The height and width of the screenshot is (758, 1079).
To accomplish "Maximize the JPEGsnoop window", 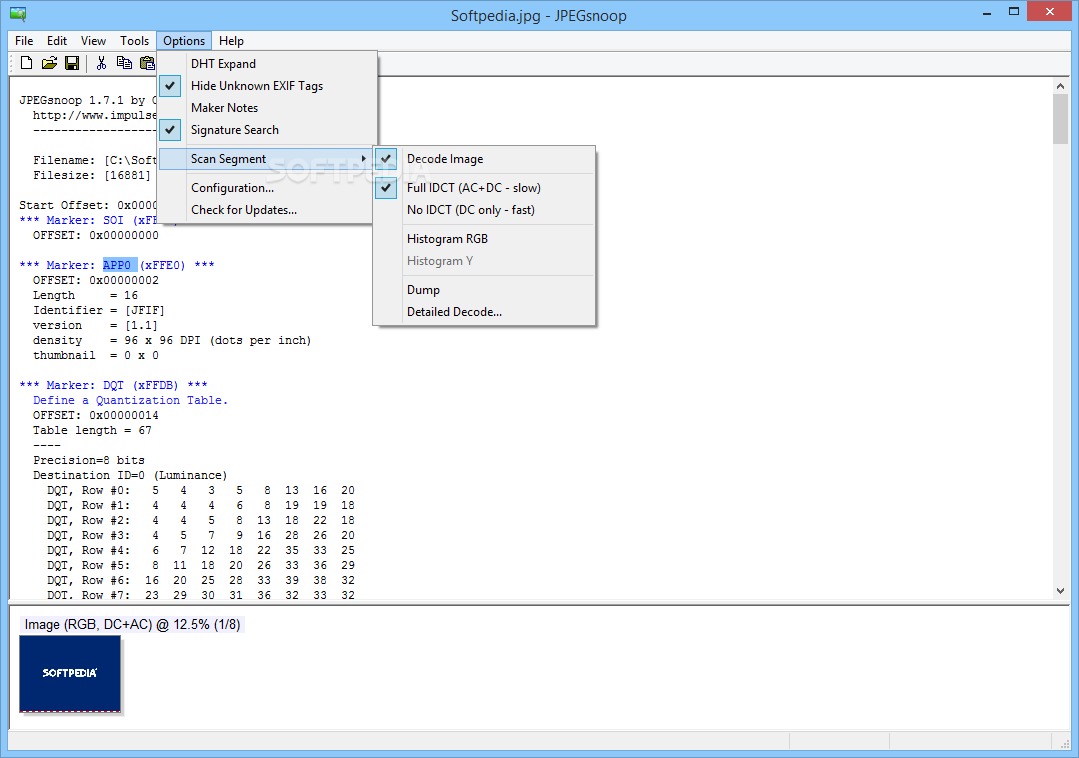I will click(x=1014, y=12).
